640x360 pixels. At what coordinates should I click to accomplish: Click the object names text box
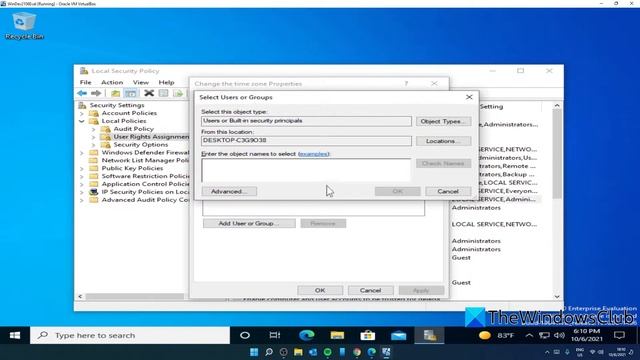coord(306,170)
